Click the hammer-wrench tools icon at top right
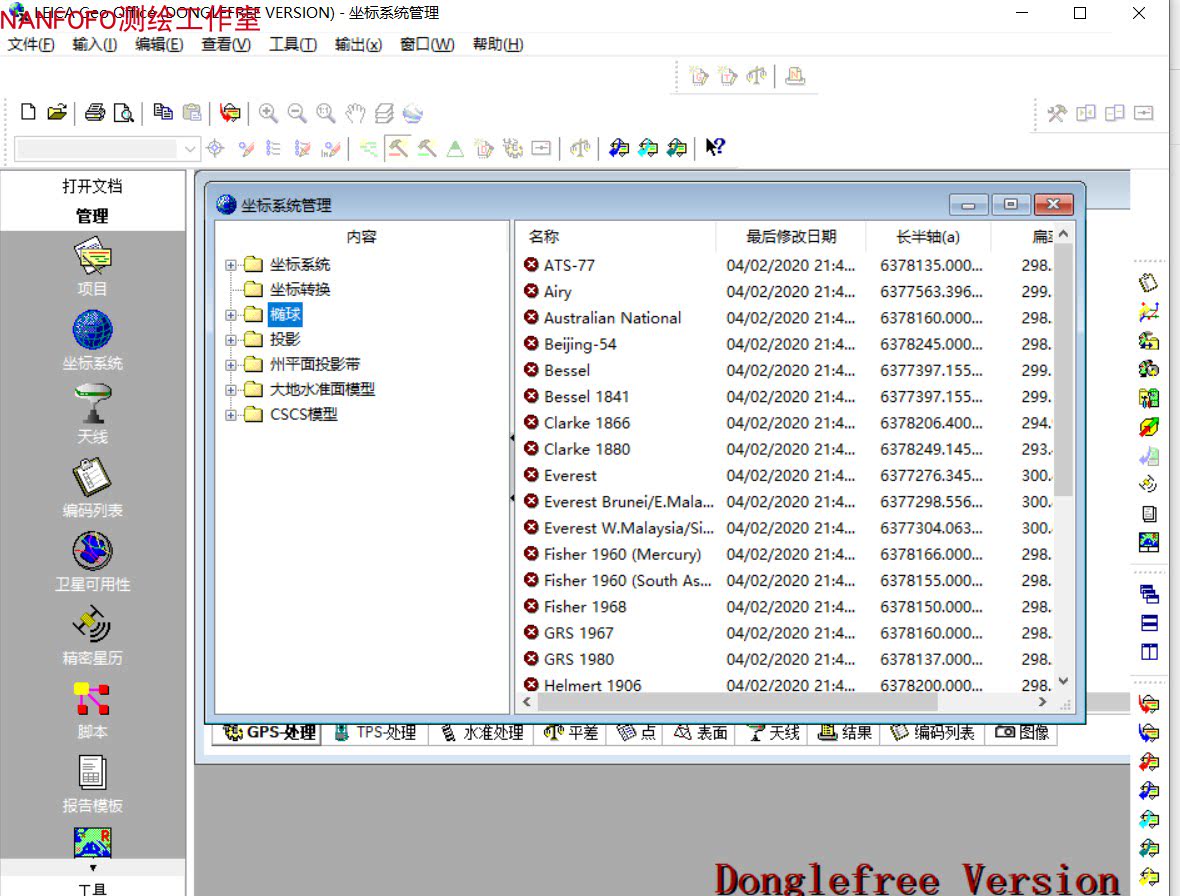Screen dimensions: 1180x896 [x=1057, y=113]
